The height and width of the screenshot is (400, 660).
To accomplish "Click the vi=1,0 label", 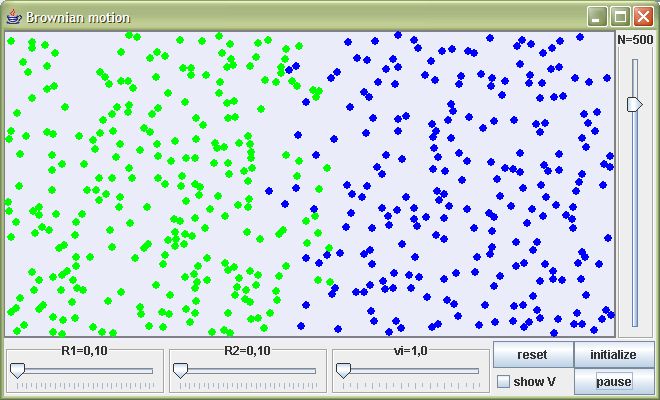I will coord(410,351).
